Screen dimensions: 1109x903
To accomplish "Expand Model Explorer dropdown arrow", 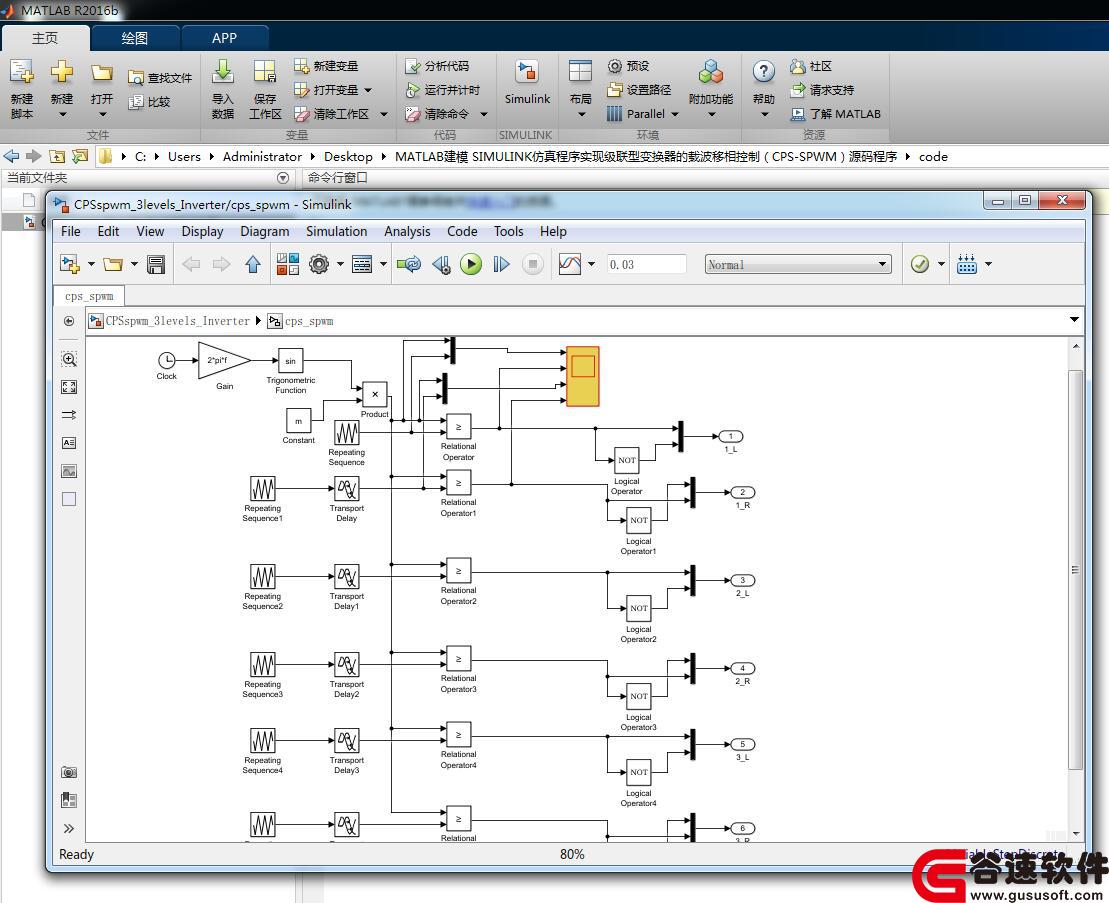I will (x=383, y=264).
